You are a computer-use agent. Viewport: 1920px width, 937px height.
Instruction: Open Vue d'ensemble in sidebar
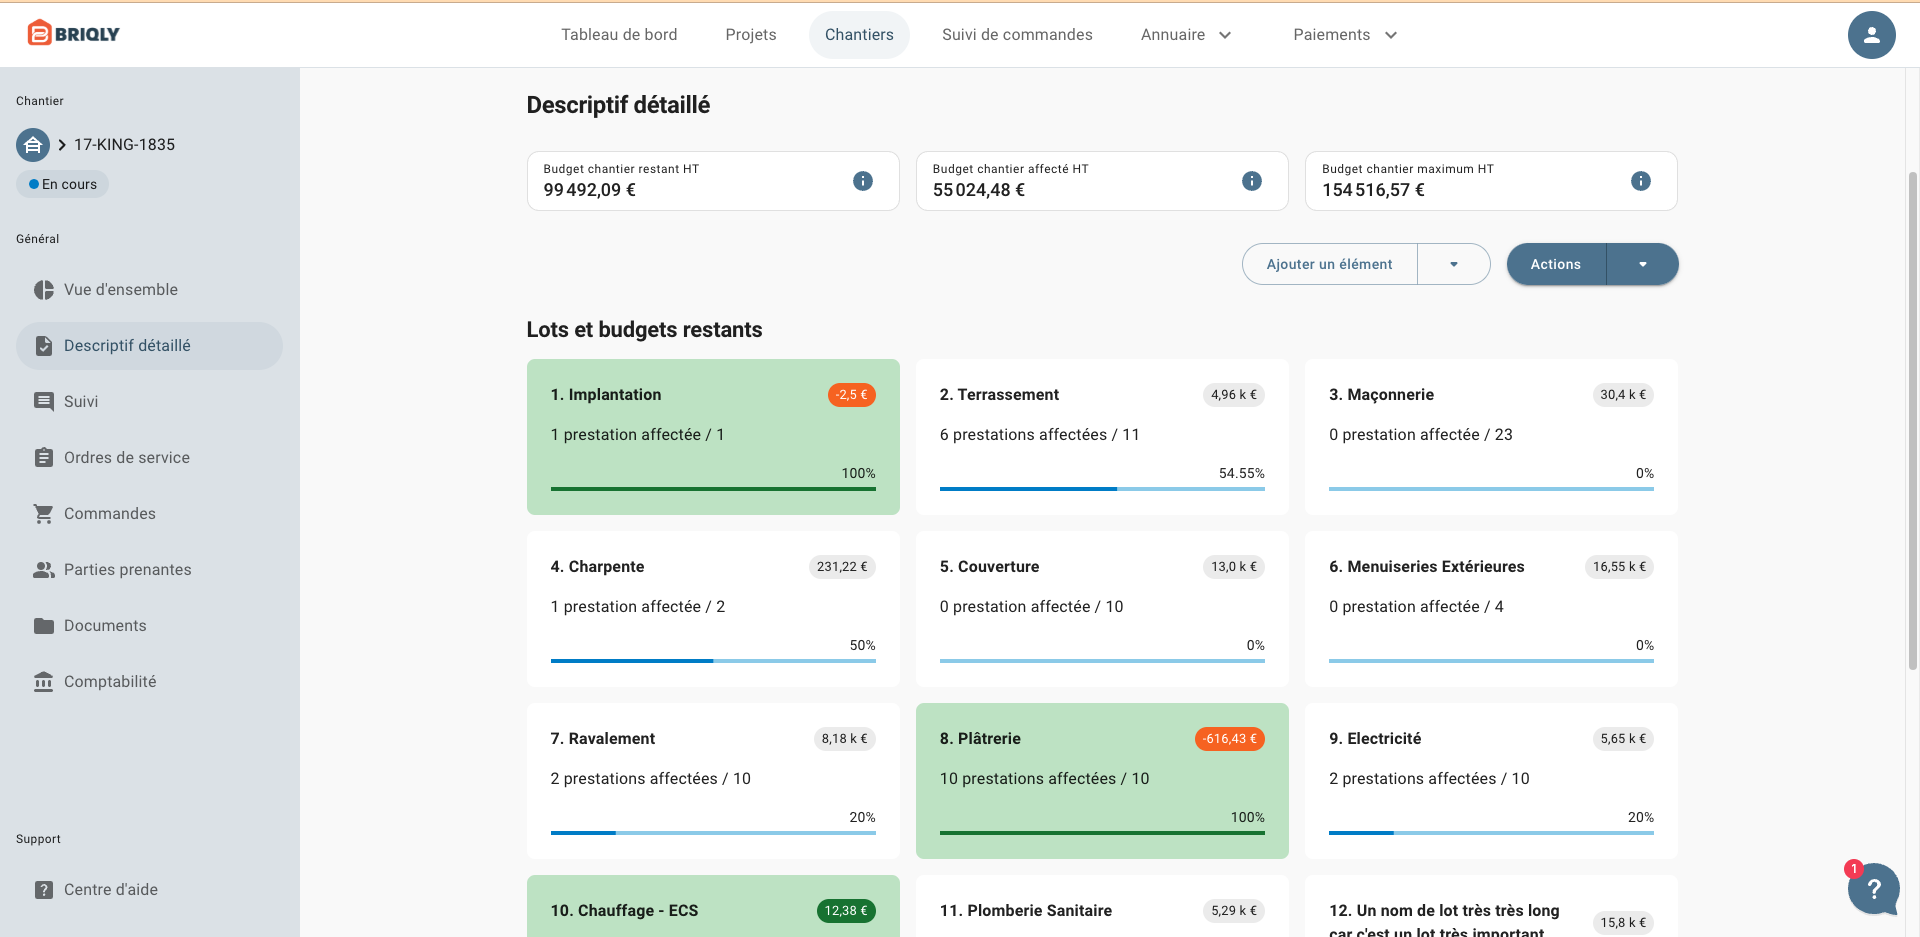[x=149, y=290]
